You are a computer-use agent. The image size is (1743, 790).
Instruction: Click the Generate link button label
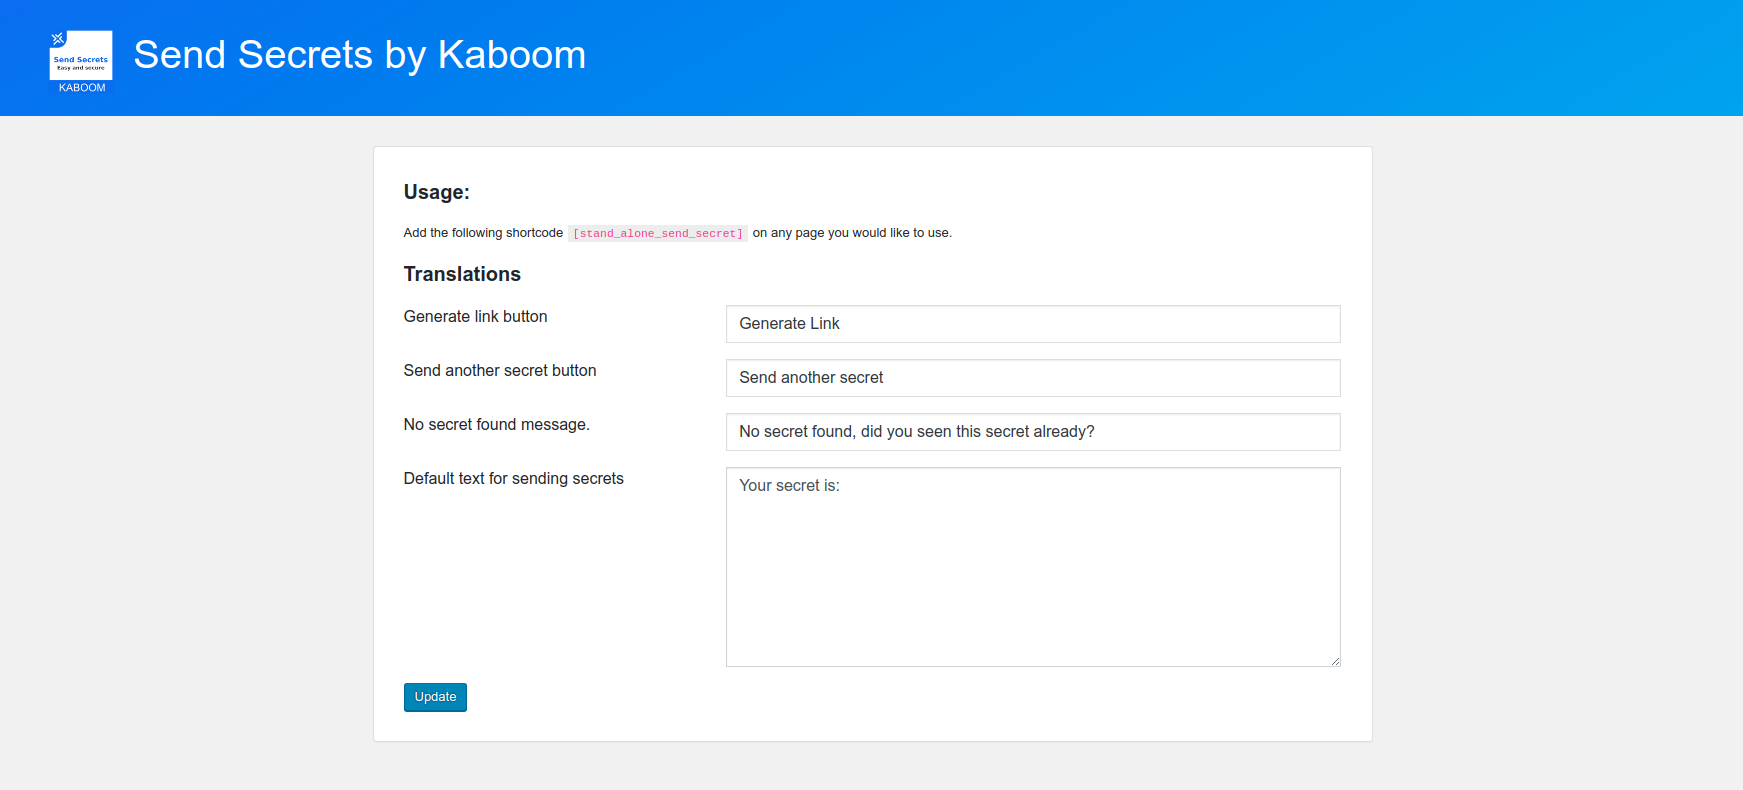[475, 316]
